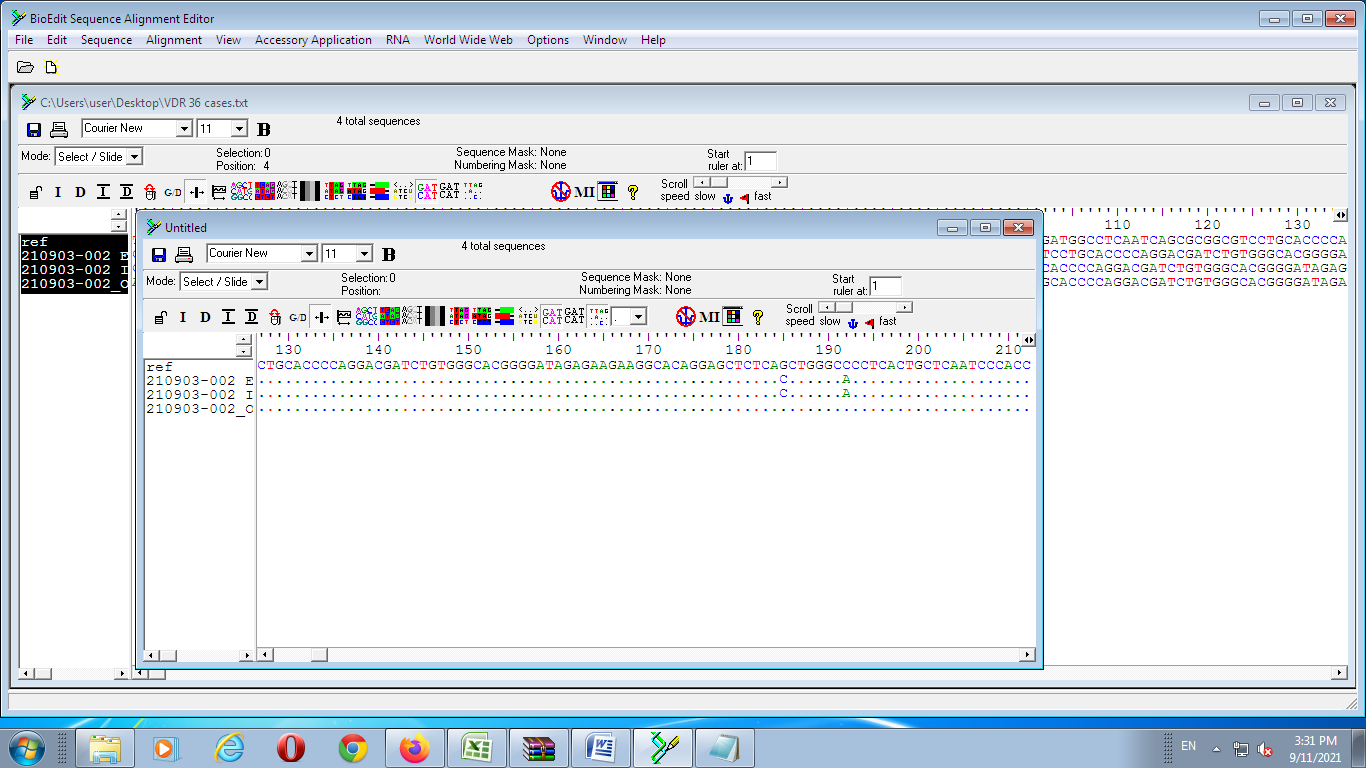Open the RNA menu

pos(398,40)
